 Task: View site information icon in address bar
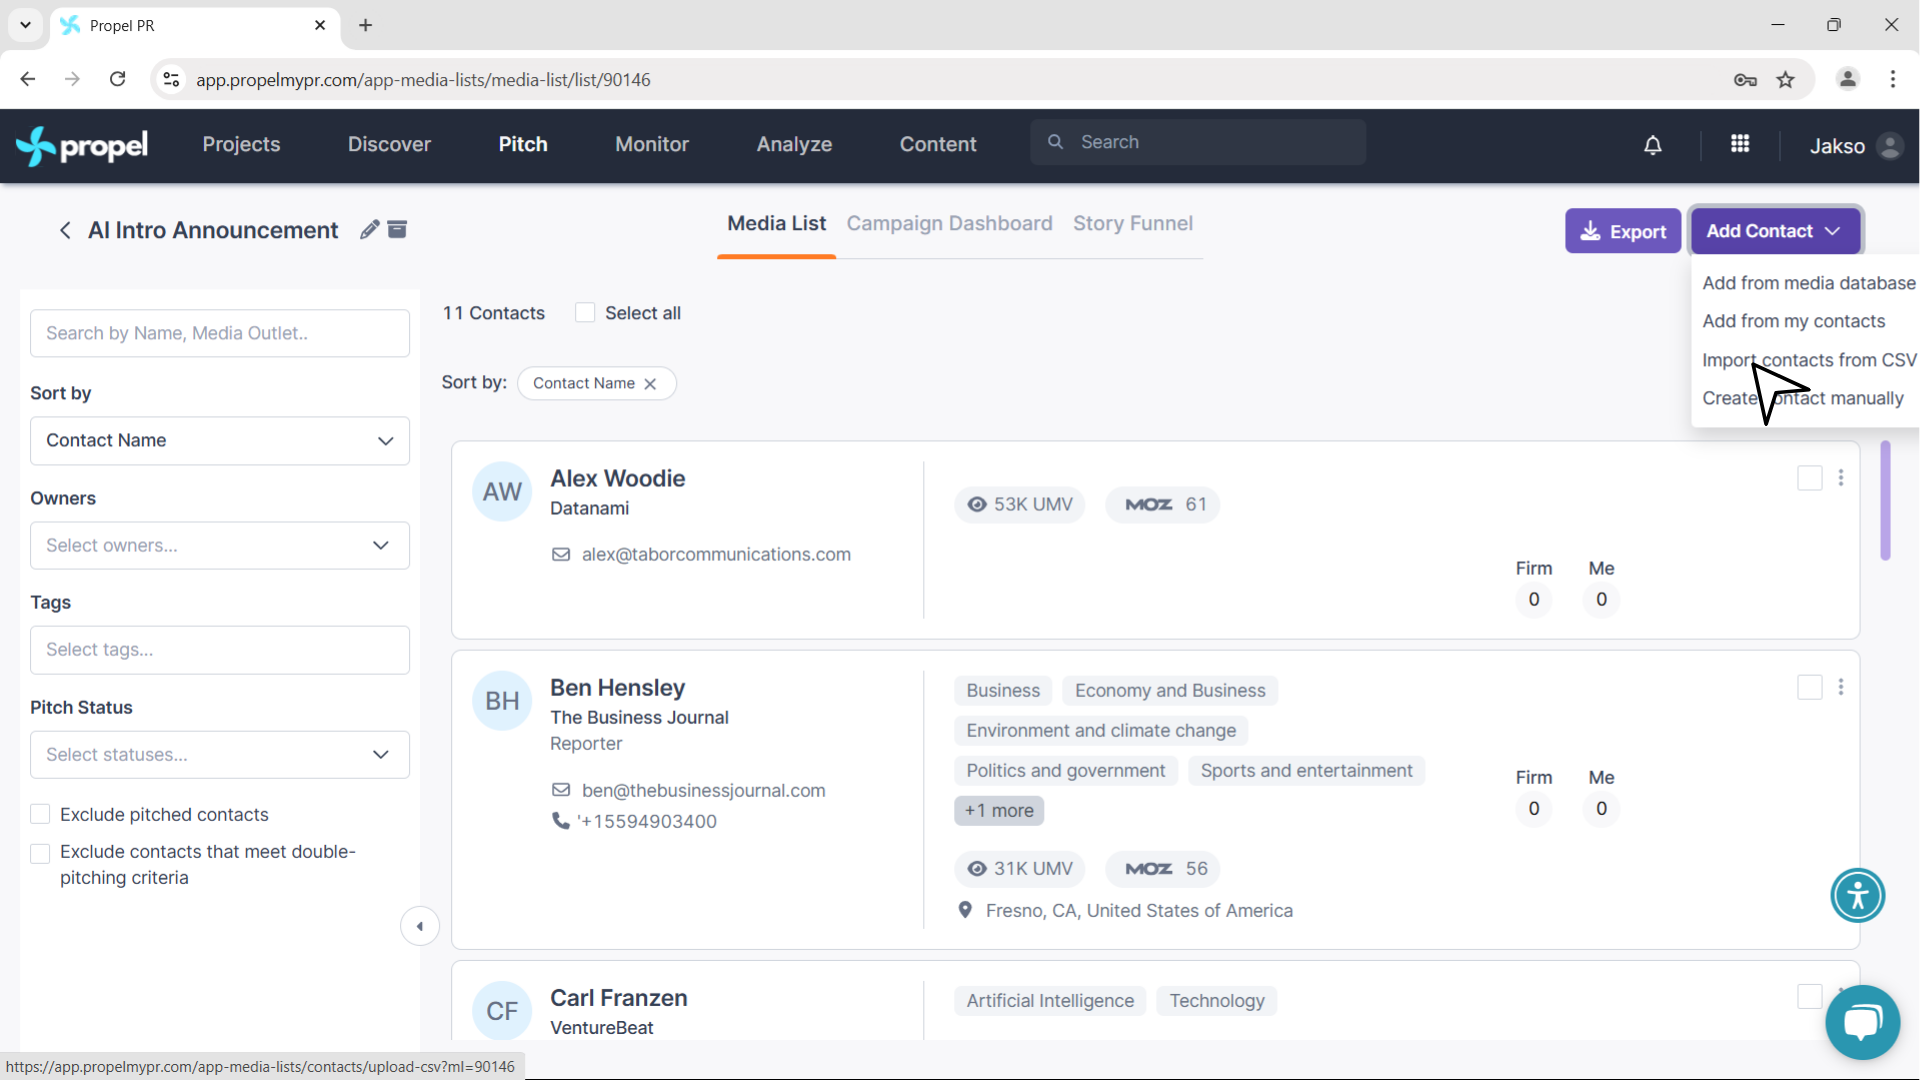coord(172,79)
